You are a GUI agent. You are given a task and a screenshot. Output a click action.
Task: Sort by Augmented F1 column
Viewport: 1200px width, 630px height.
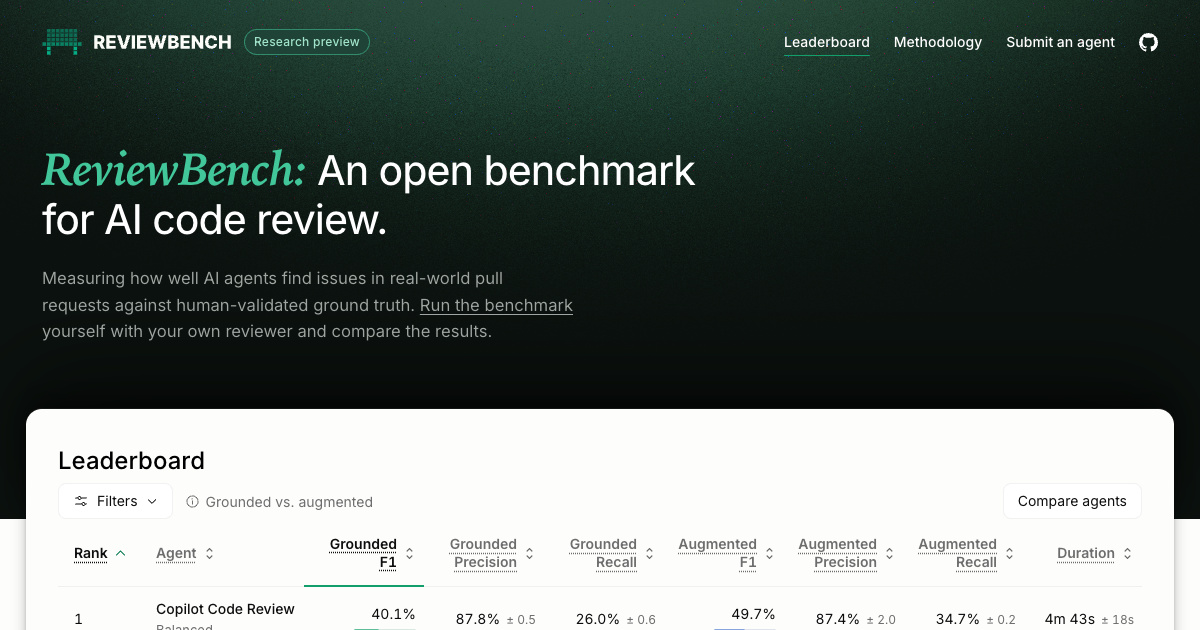tap(726, 553)
